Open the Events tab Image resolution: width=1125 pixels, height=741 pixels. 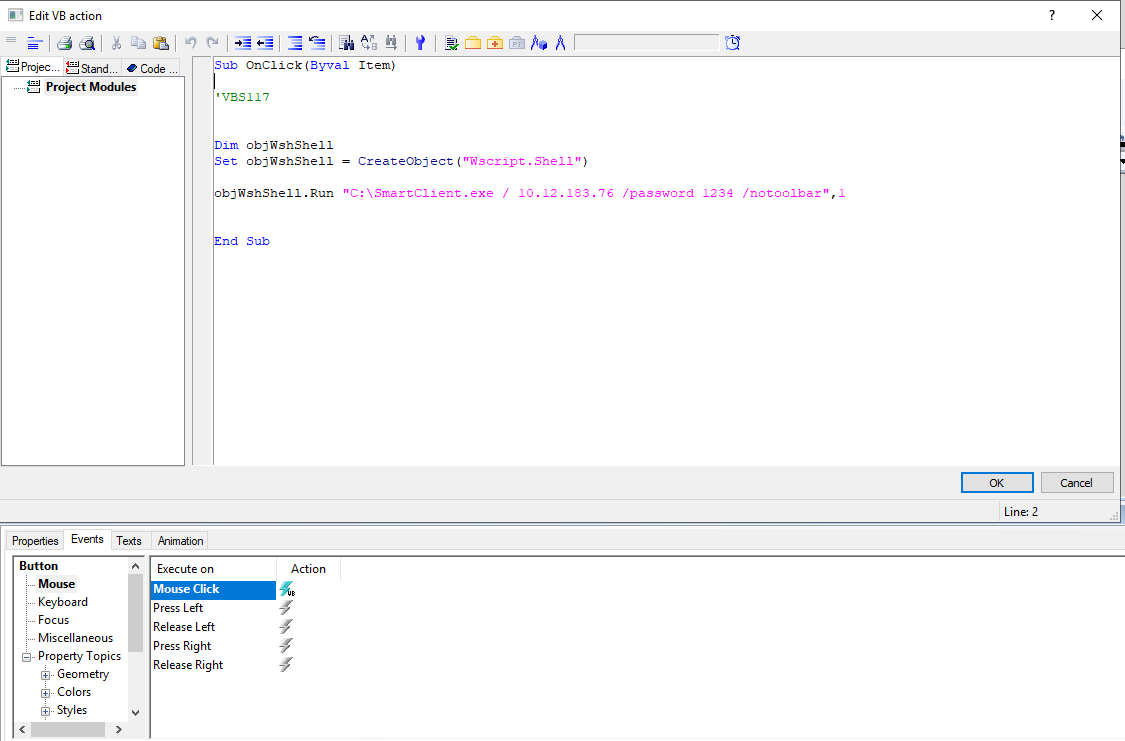pyautogui.click(x=87, y=539)
